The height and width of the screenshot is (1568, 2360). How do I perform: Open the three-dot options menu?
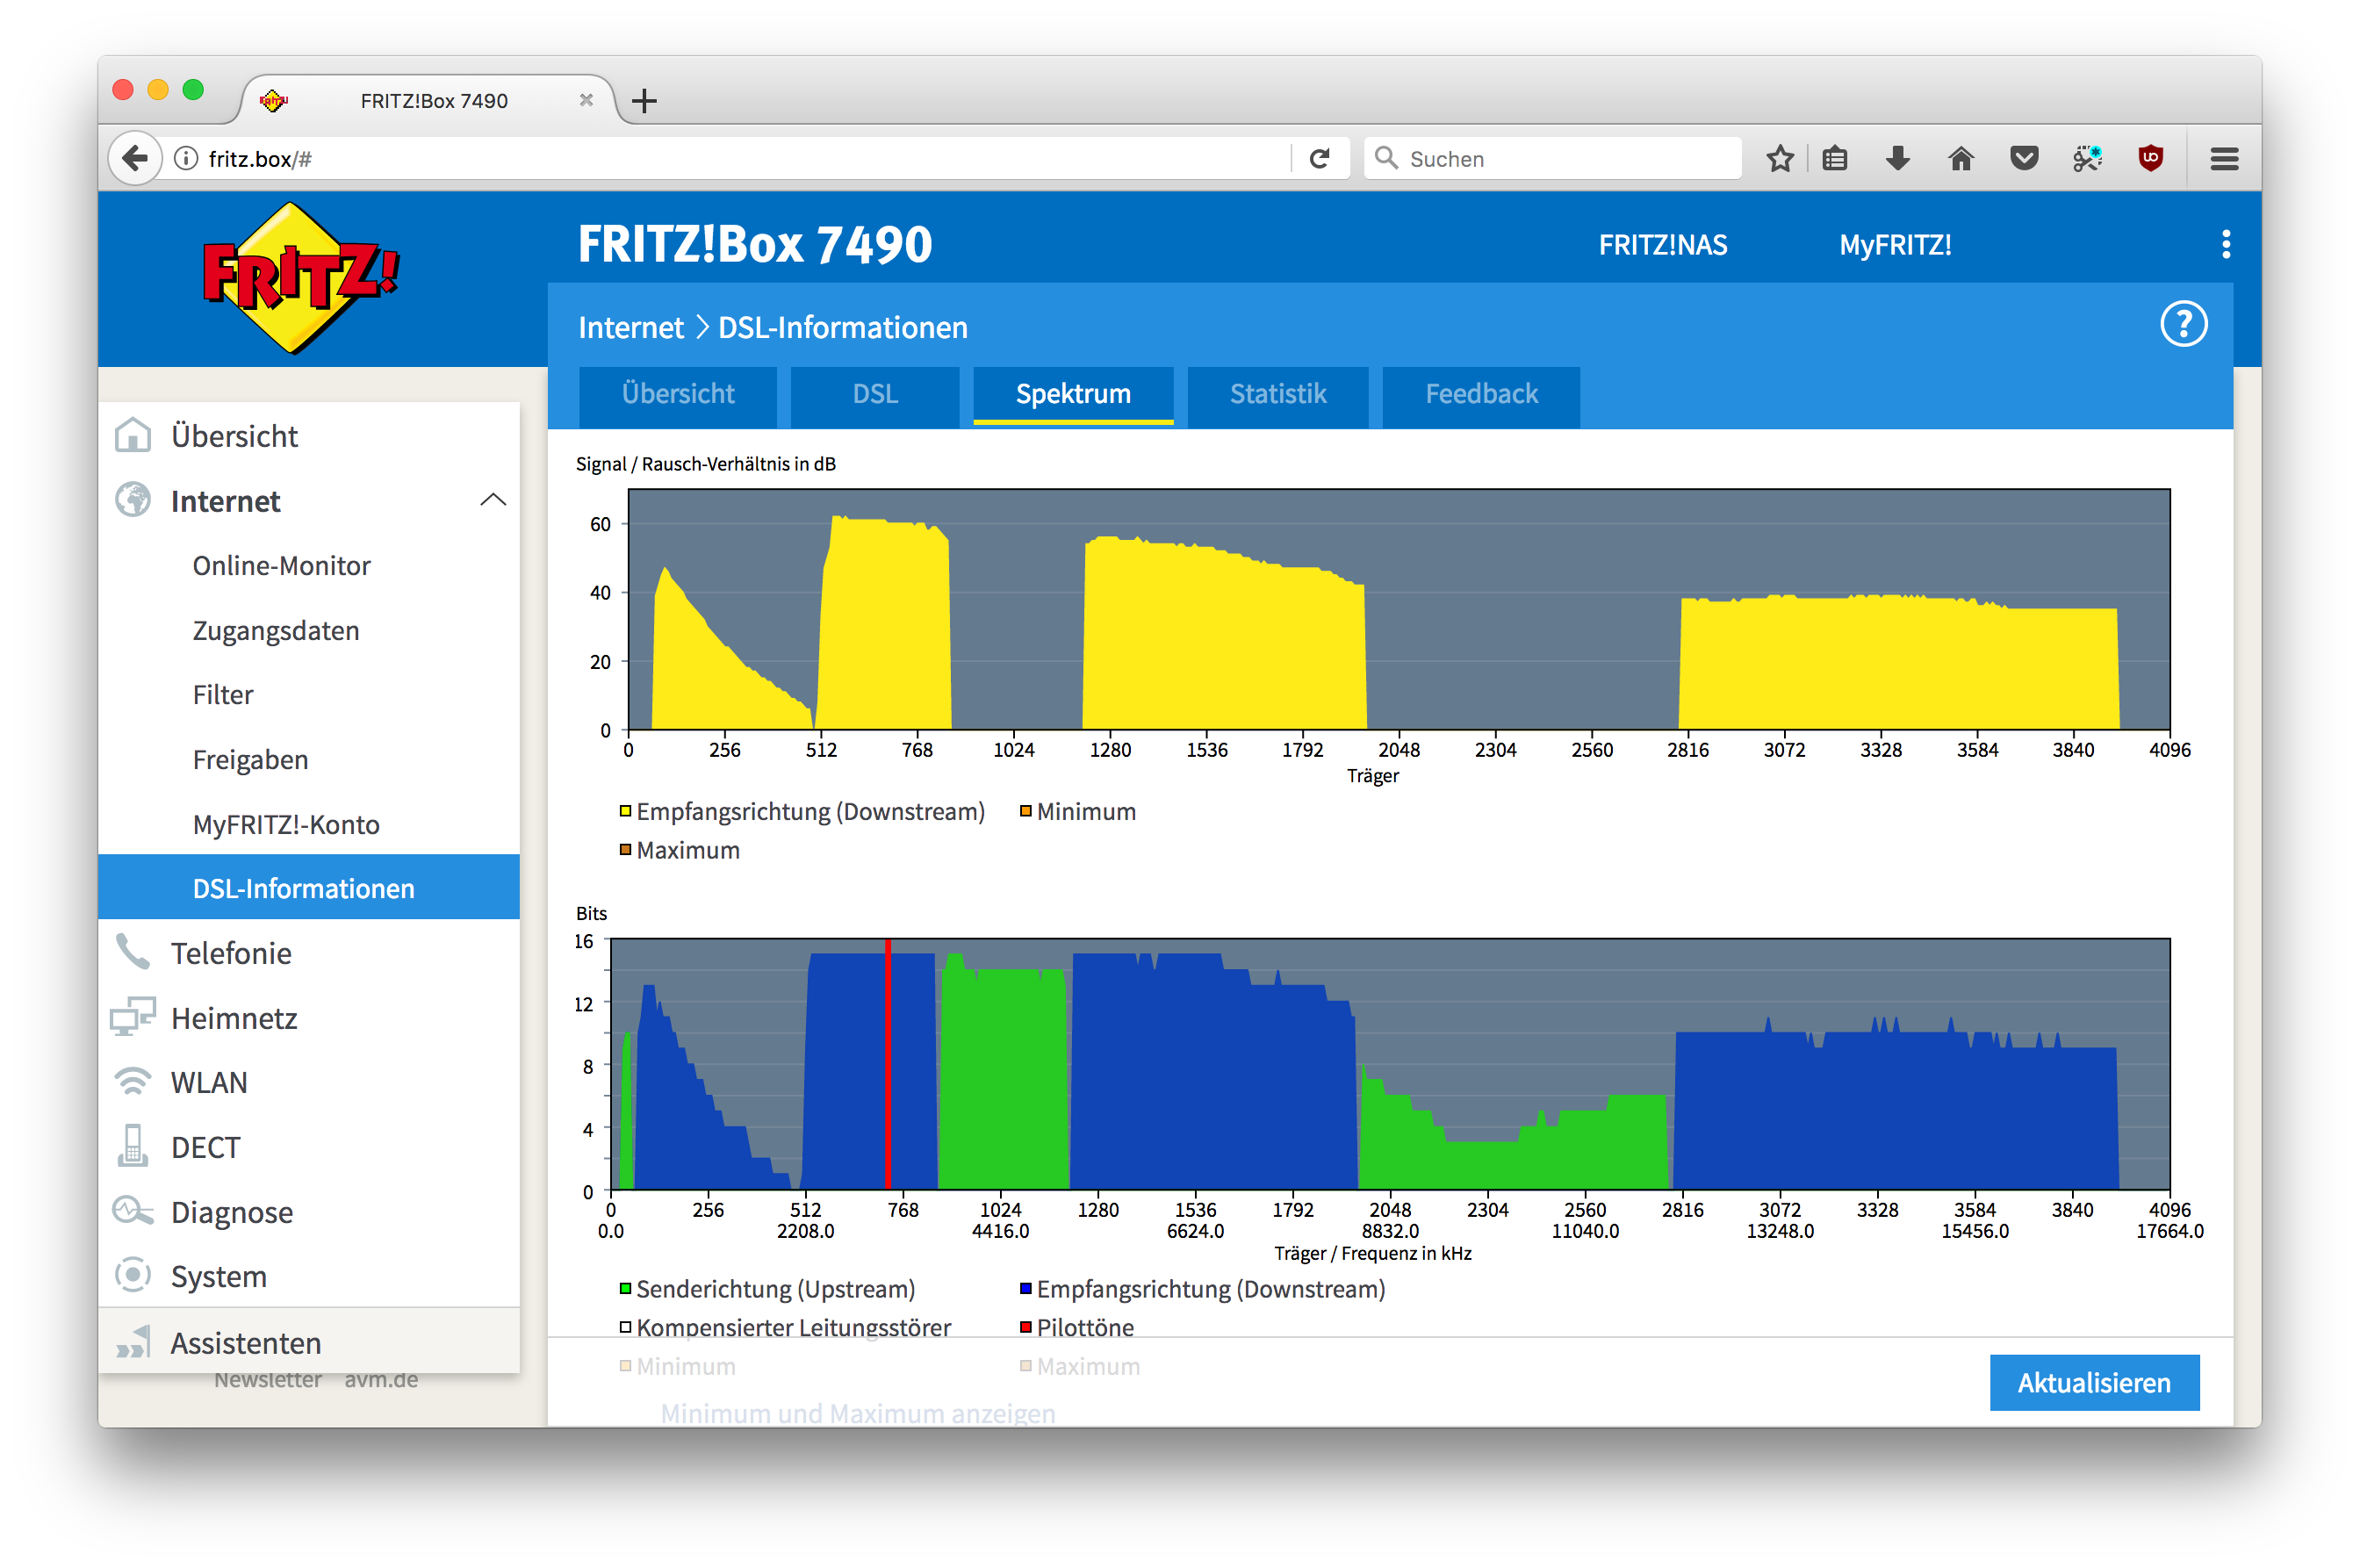(2225, 244)
